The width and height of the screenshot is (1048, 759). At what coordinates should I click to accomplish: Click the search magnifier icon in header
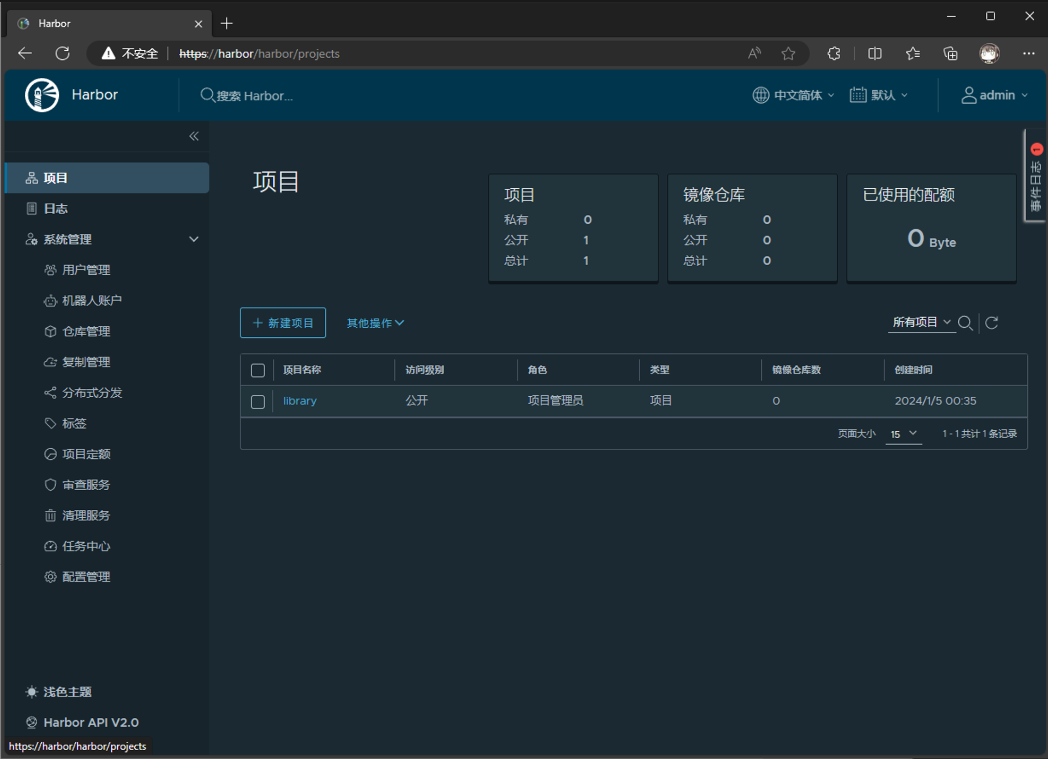tap(207, 96)
